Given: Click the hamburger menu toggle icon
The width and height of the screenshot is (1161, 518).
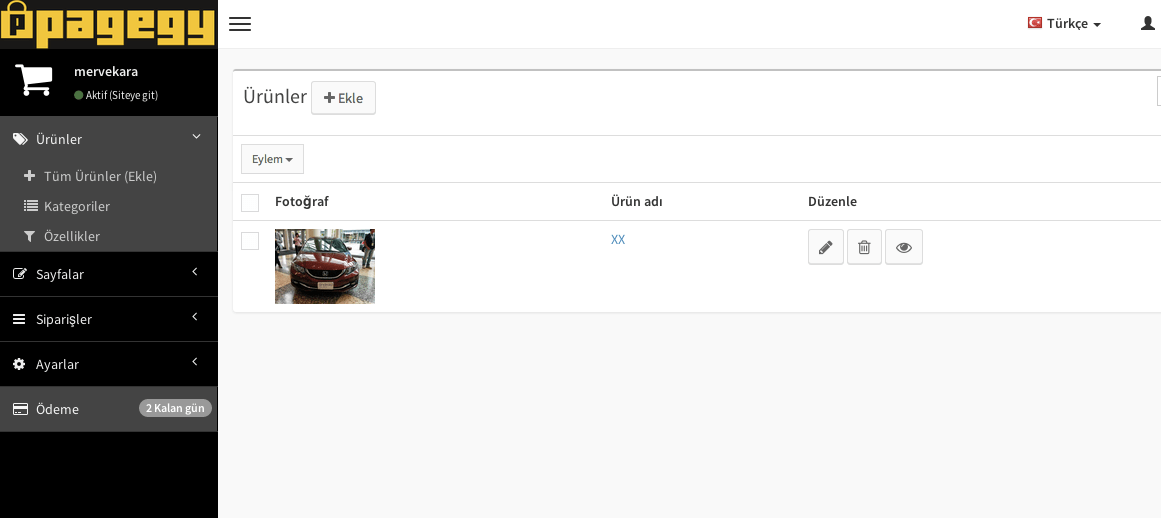Looking at the screenshot, I should click(240, 24).
